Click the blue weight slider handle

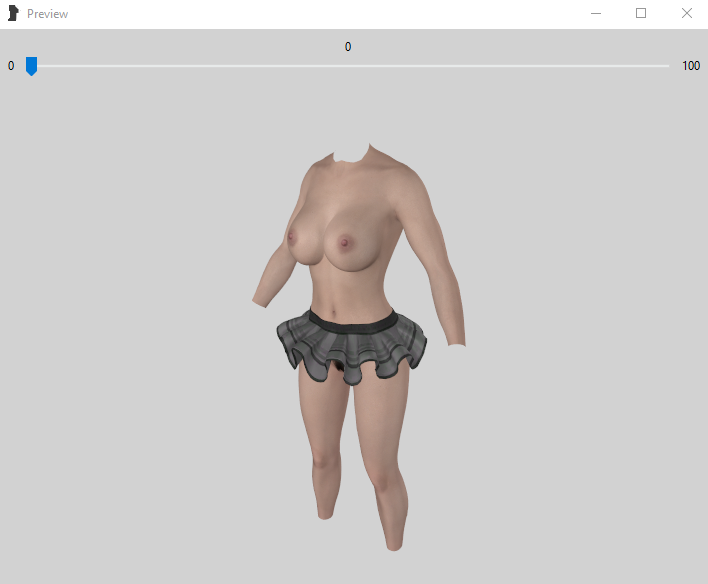click(x=31, y=66)
